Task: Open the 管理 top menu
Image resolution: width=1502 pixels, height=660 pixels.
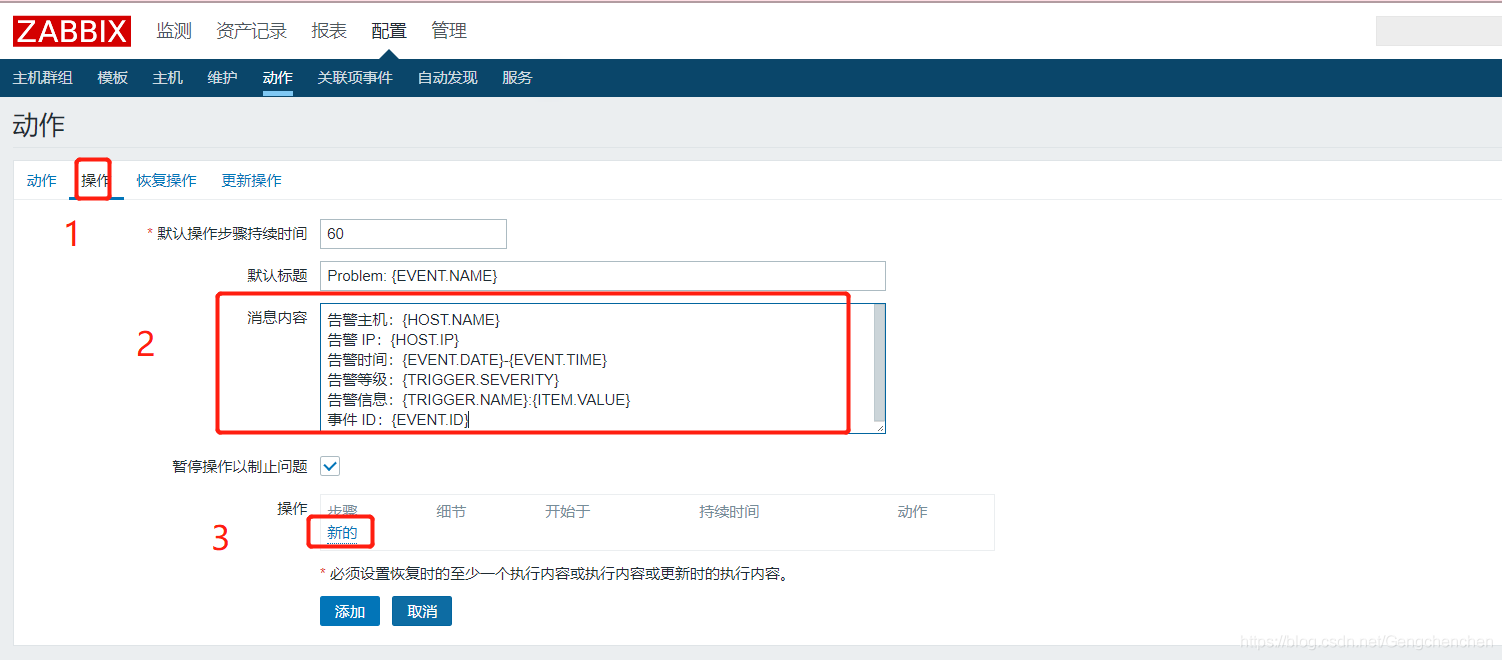Action: pyautogui.click(x=449, y=31)
